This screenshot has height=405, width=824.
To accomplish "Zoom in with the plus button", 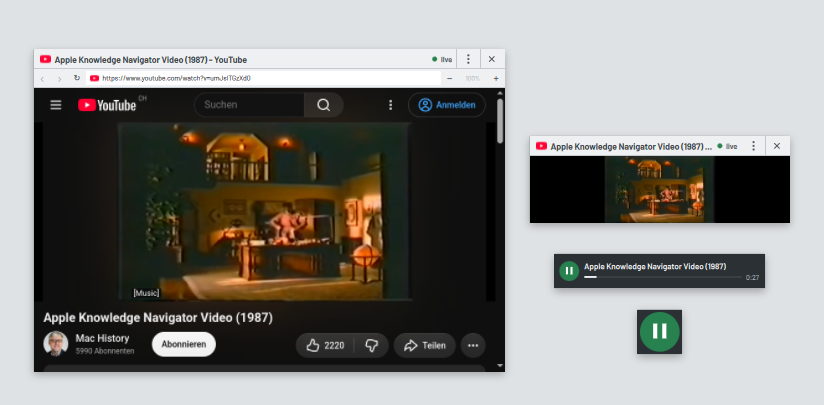I will click(496, 78).
